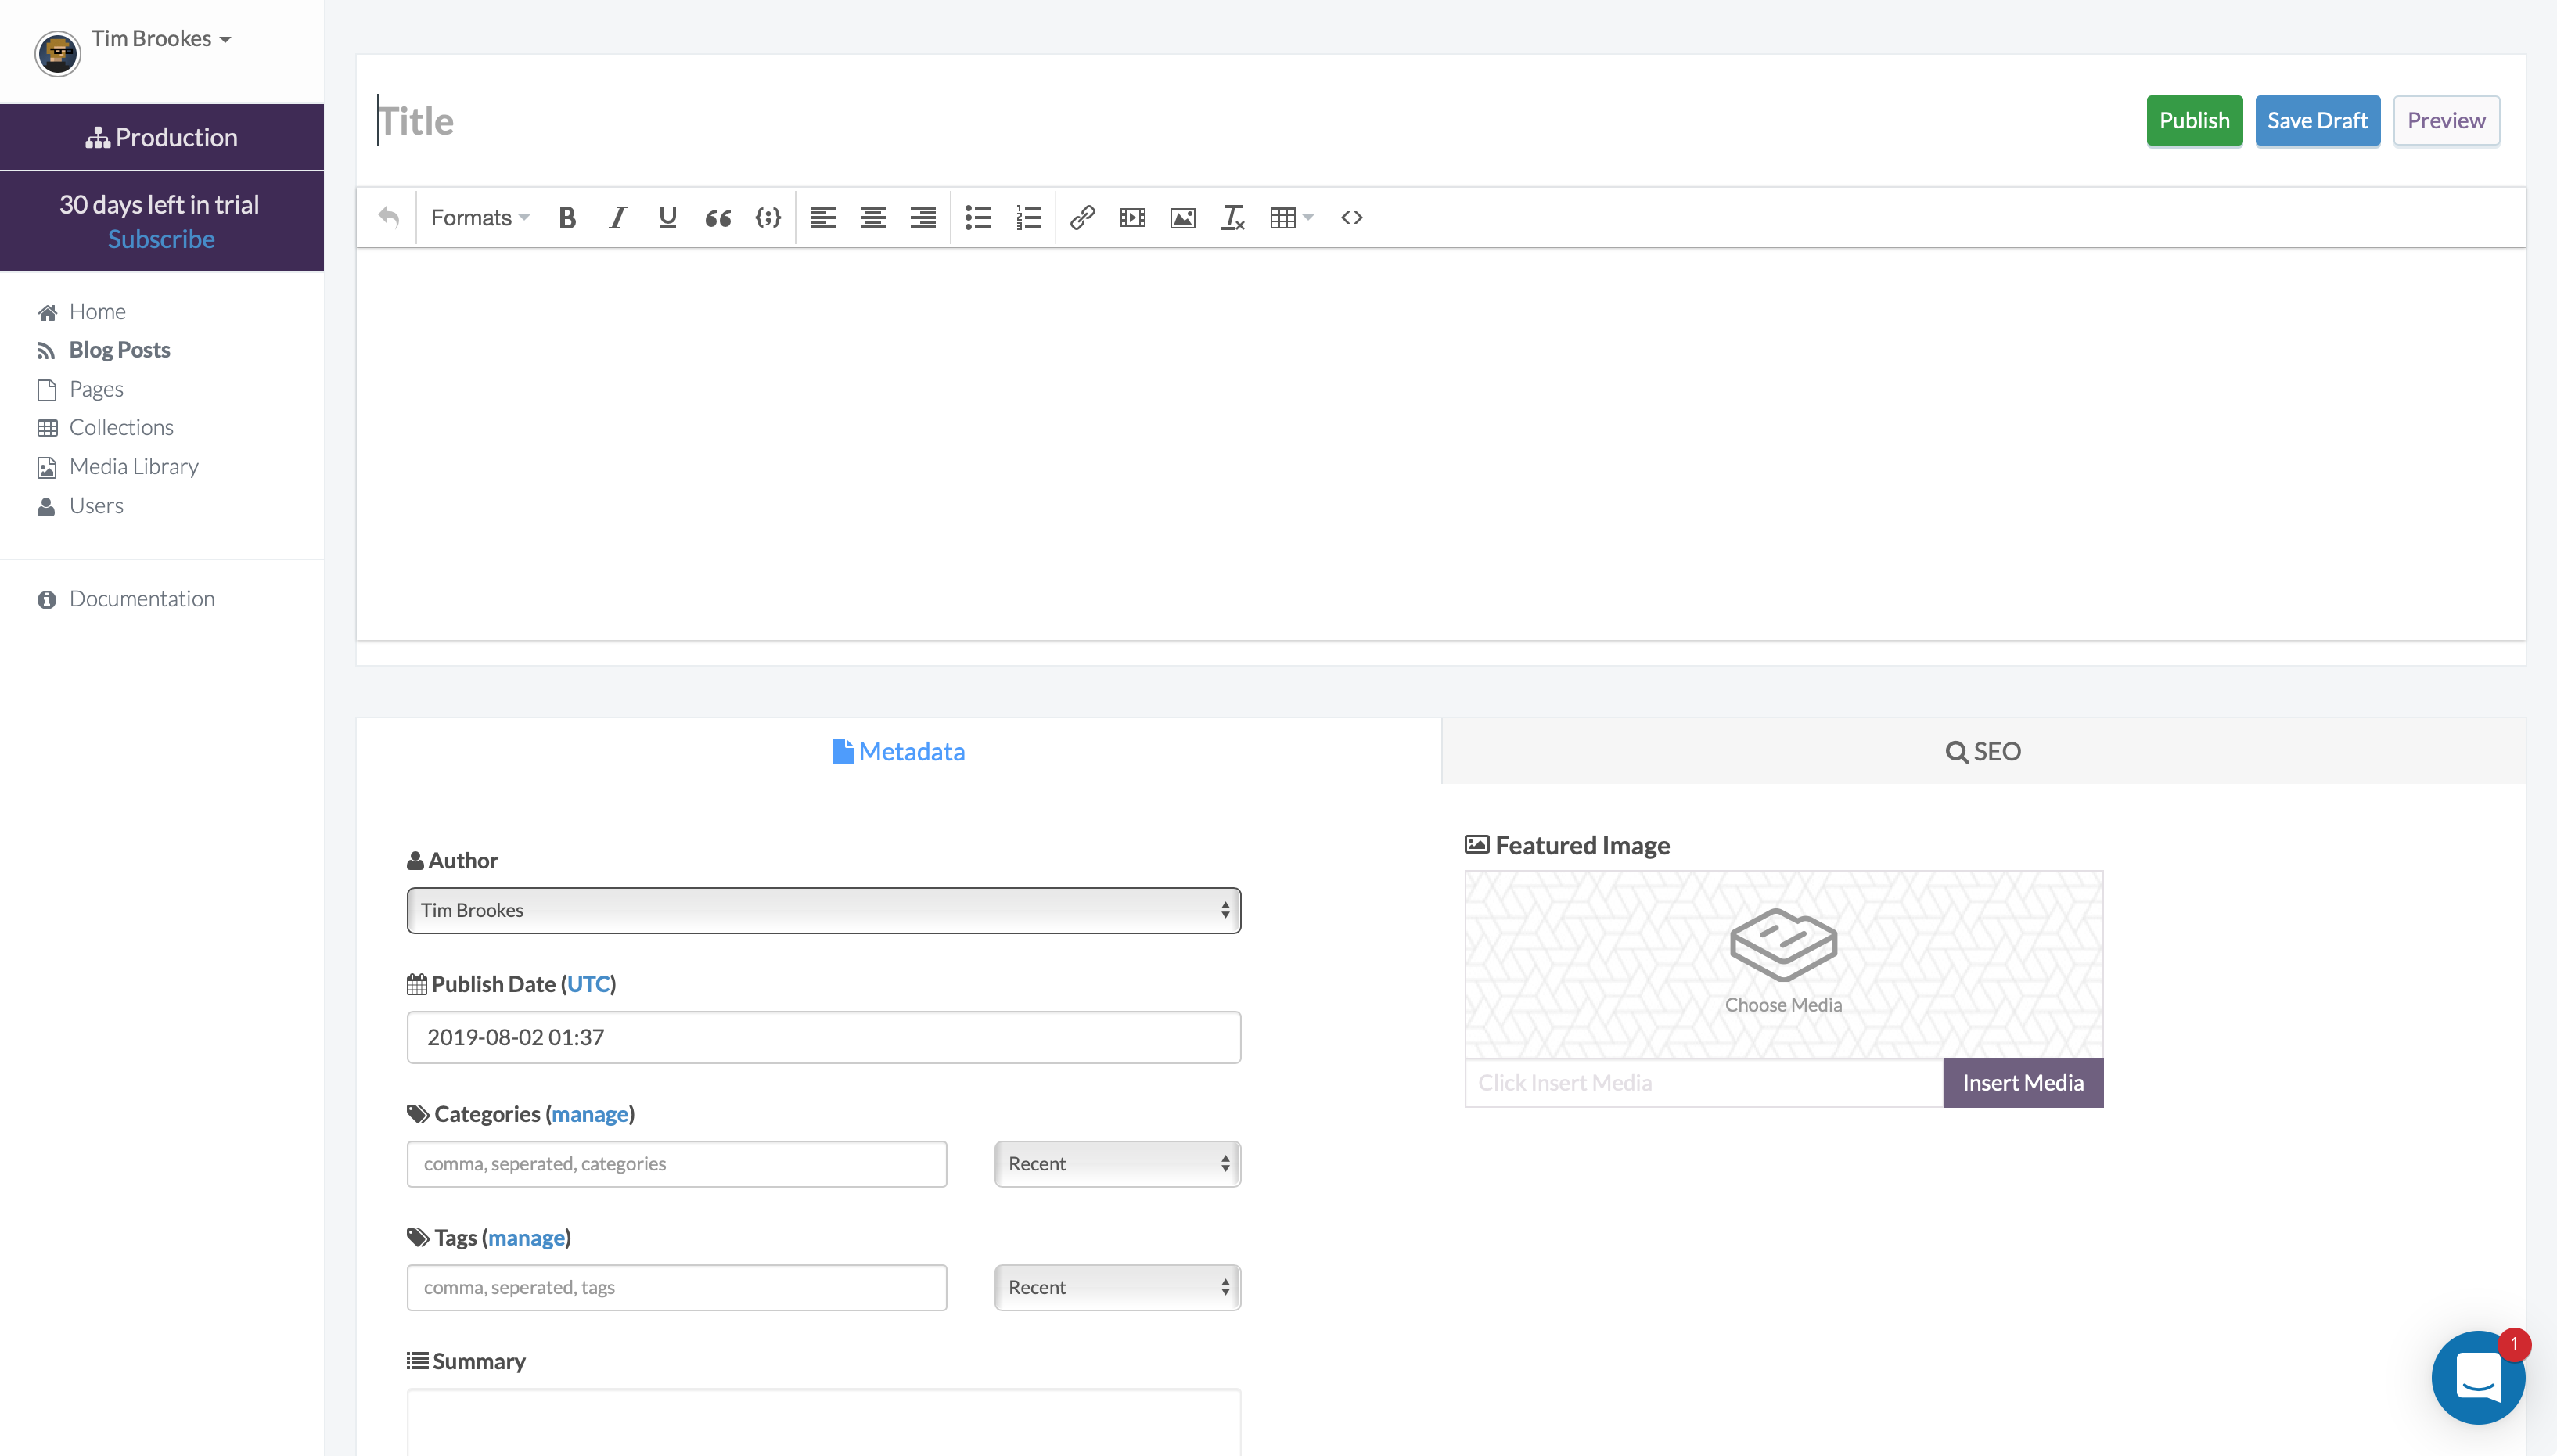Viewport: 2557px width, 1456px height.
Task: Insert a hyperlink with link icon
Action: tap(1082, 217)
